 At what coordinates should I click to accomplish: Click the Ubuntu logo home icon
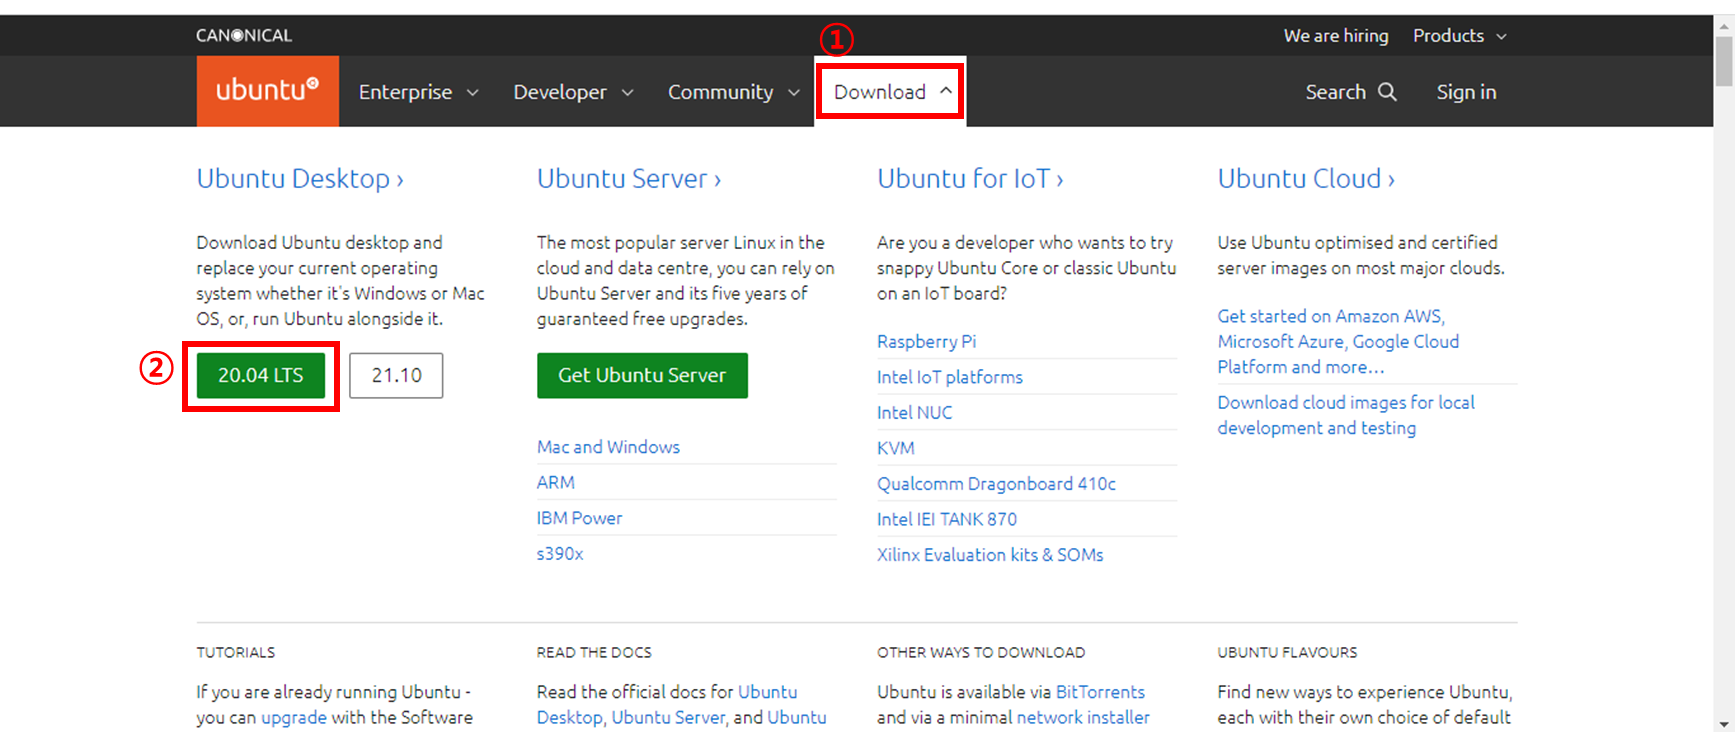click(x=267, y=91)
